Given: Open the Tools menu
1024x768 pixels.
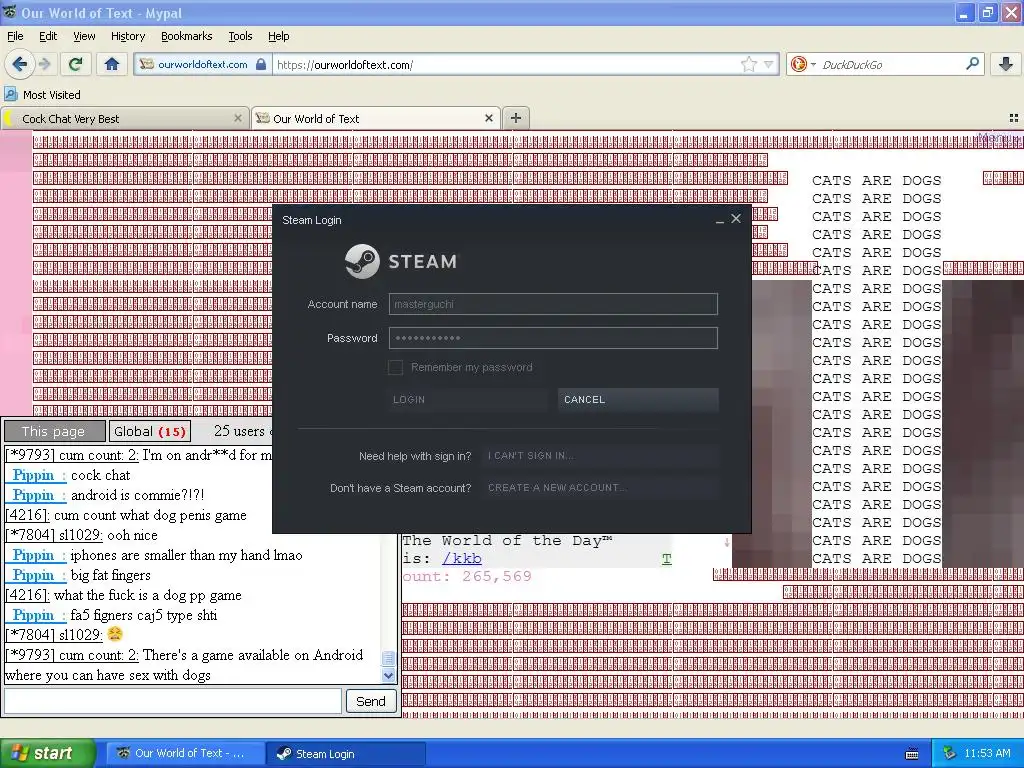Looking at the screenshot, I should 240,36.
